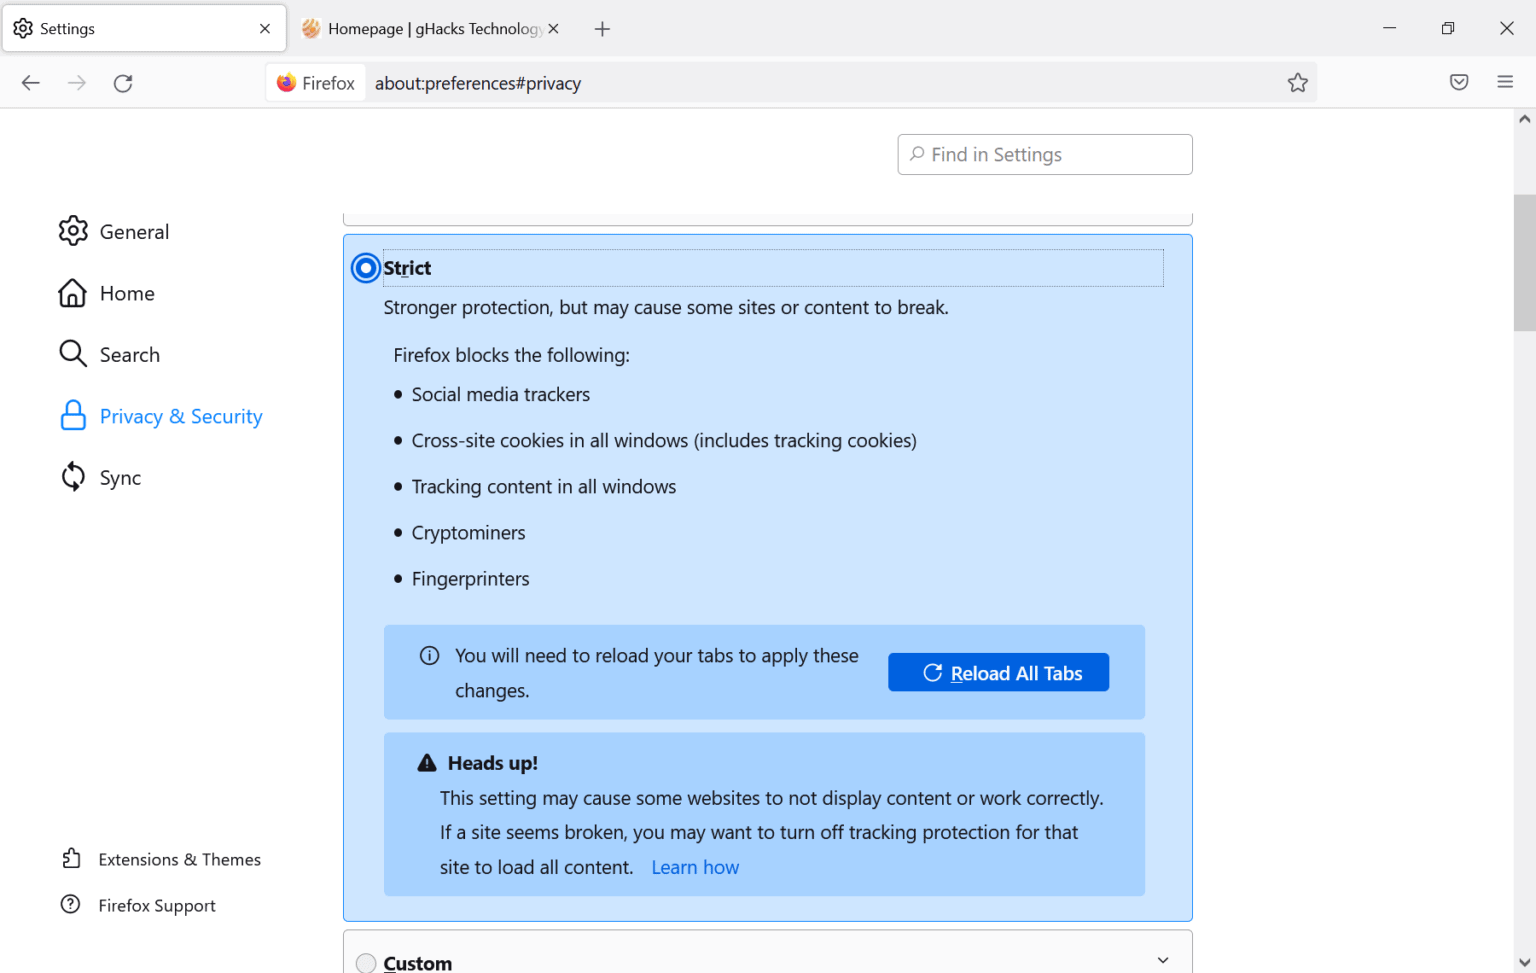Click the Privacy & Security lock icon
Screen dimensions: 1536x973
click(73, 415)
